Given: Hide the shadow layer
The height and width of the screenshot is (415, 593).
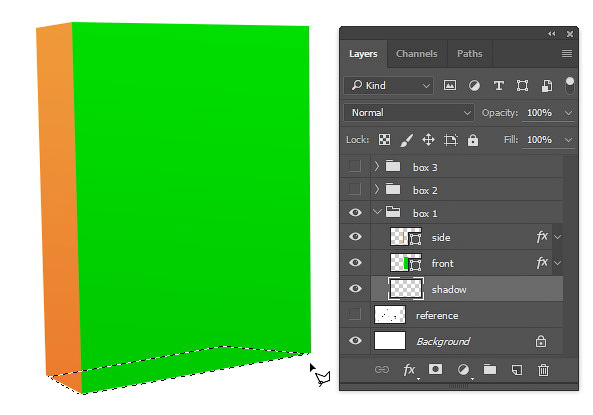Looking at the screenshot, I should 355,289.
